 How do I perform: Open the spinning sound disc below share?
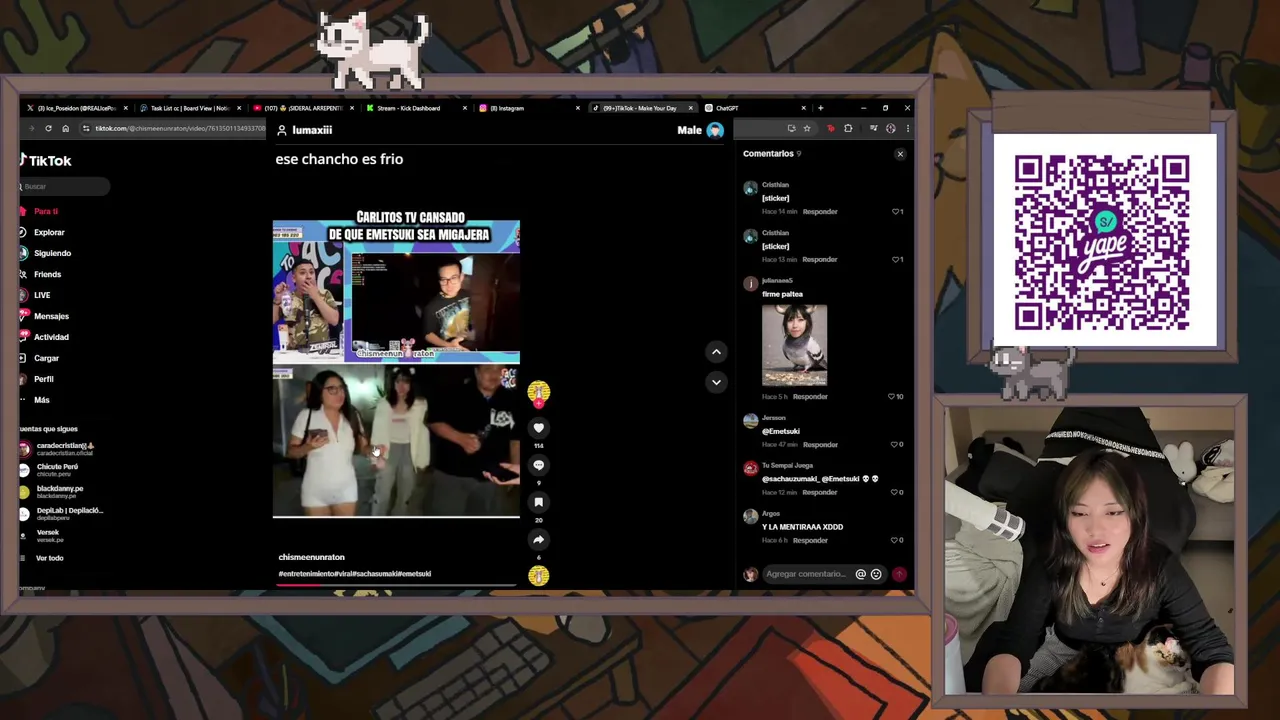point(538,575)
